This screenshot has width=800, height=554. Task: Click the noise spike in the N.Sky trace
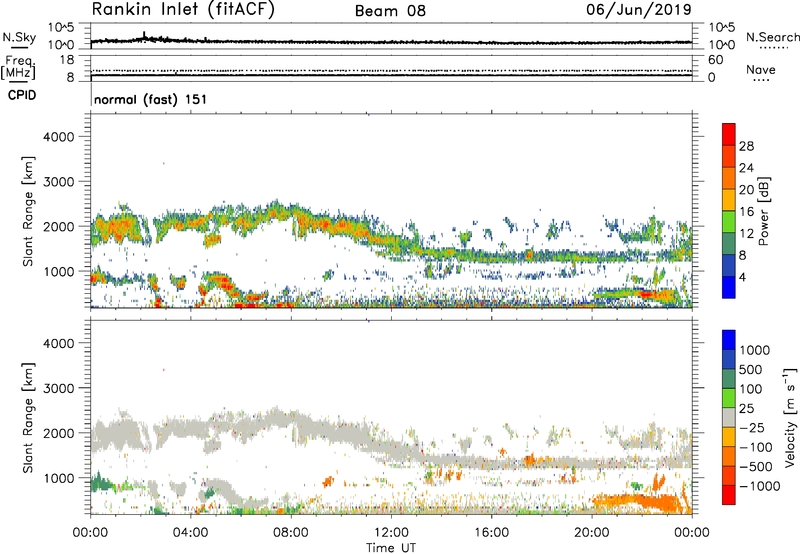pos(144,35)
